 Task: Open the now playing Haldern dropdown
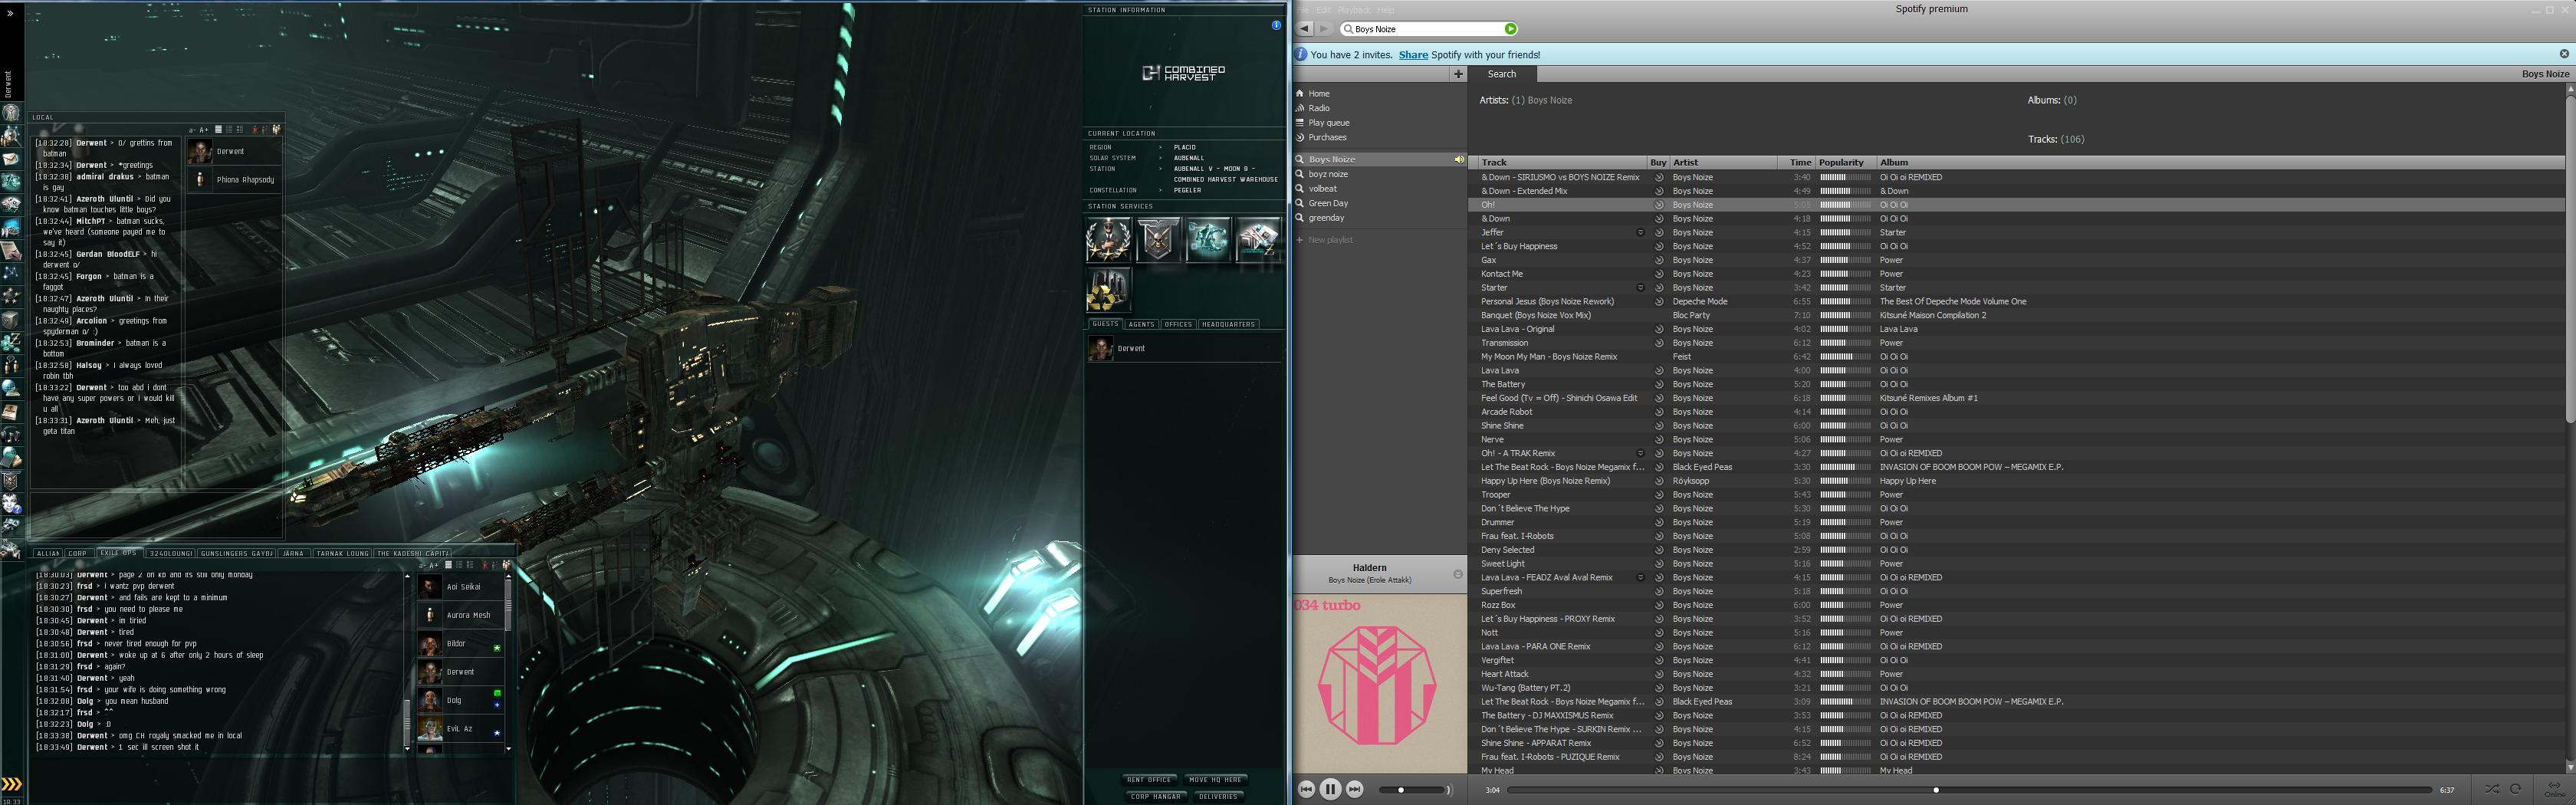[1458, 574]
